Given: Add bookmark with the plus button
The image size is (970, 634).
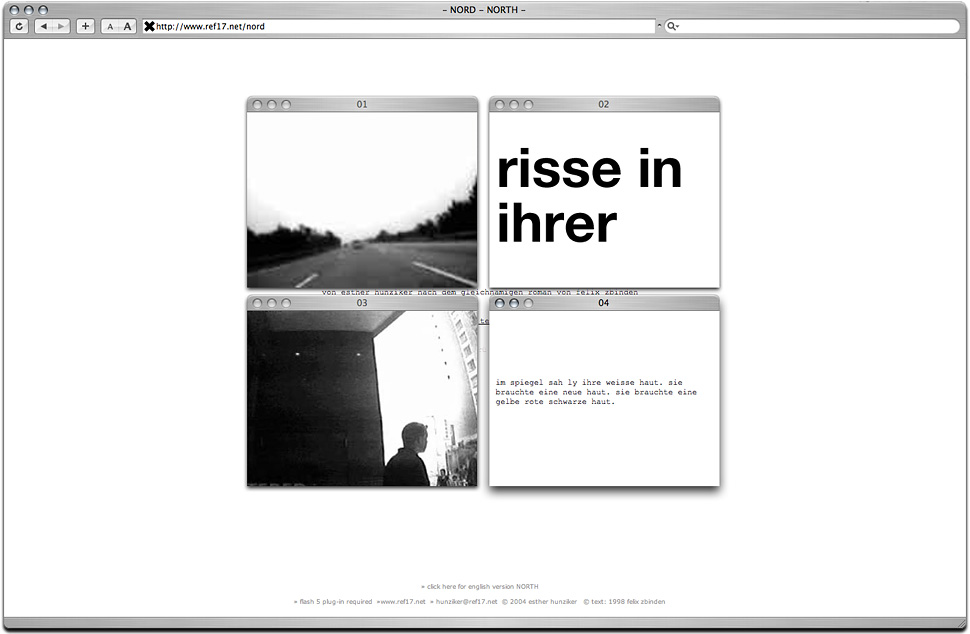Looking at the screenshot, I should pyautogui.click(x=85, y=26).
